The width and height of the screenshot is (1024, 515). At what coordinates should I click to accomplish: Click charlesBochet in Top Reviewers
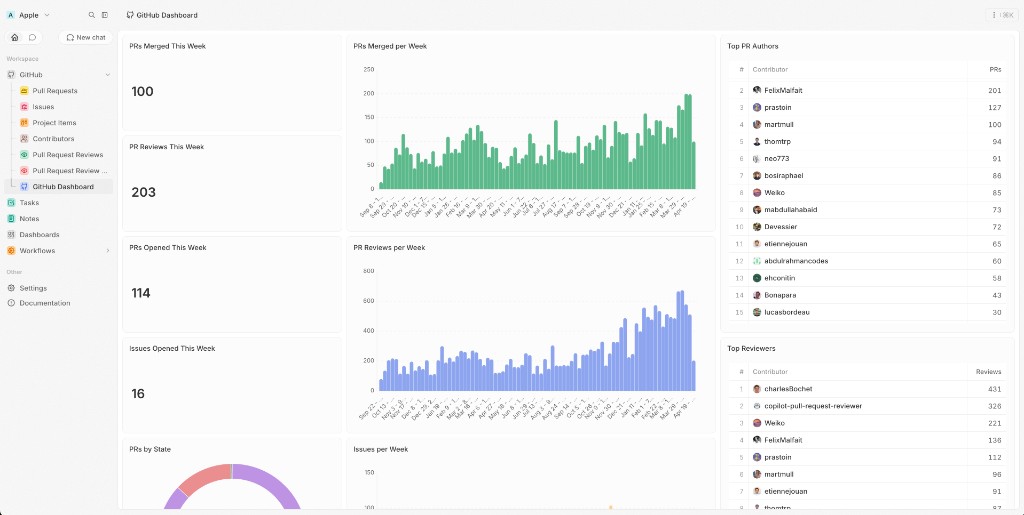click(x=788, y=389)
